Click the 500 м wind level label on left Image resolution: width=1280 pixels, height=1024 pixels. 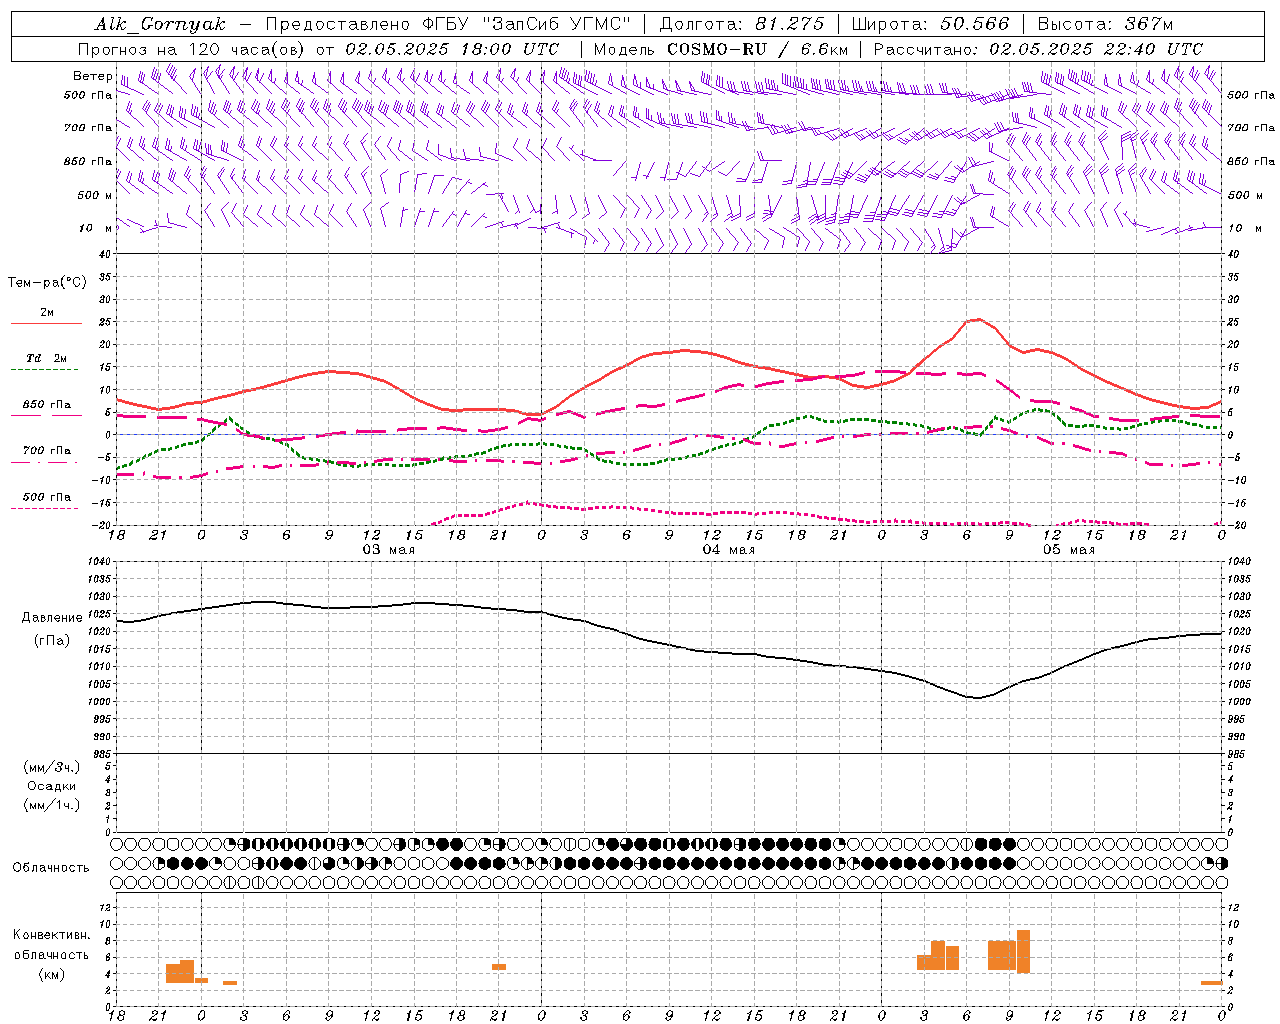(x=95, y=195)
